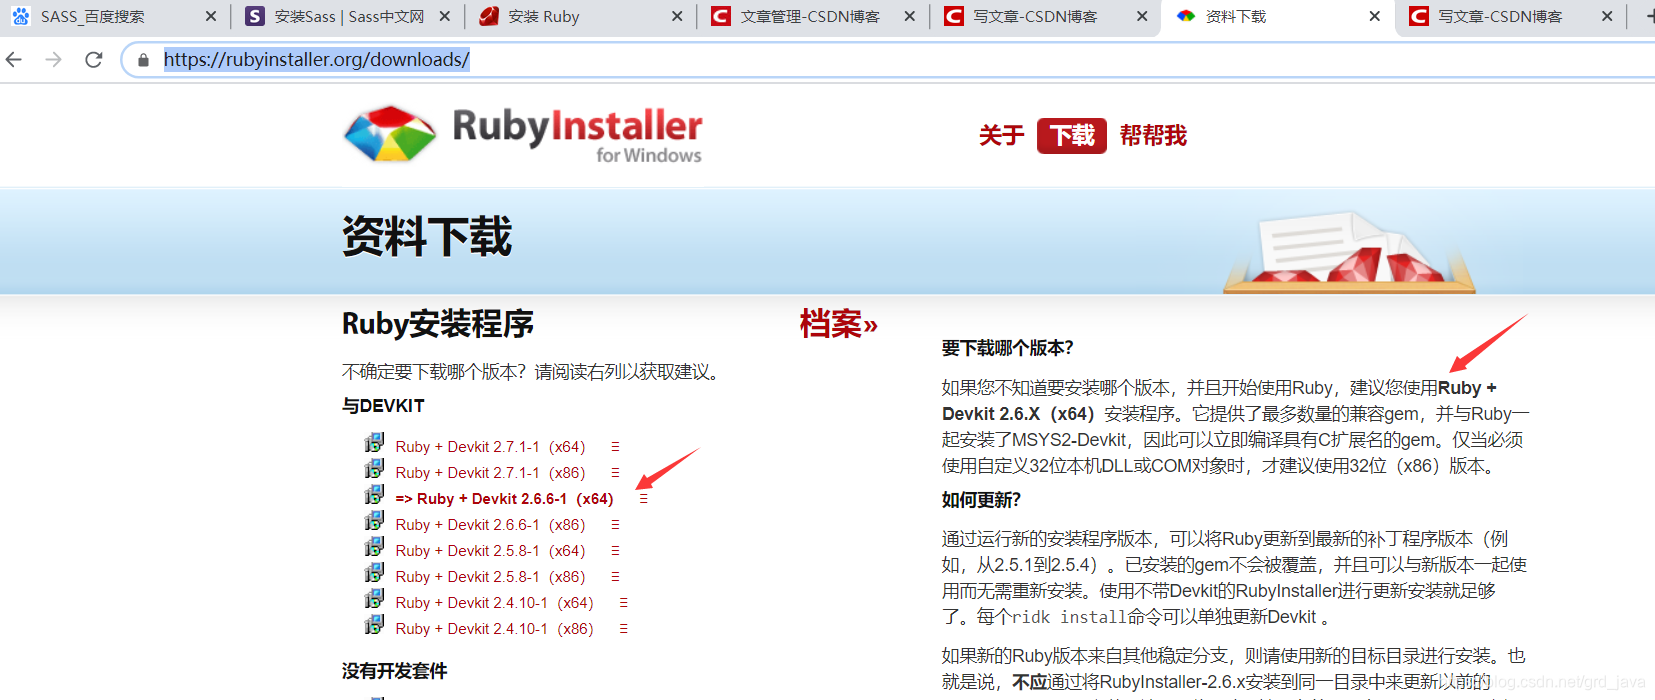
Task: Click the Ruby安装程序 heading
Action: (438, 324)
